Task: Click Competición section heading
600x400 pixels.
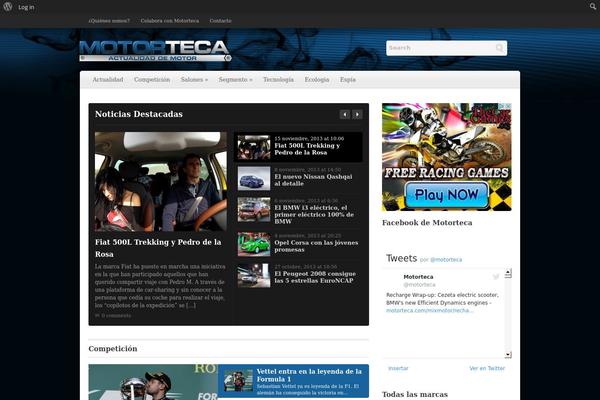Action: pos(112,349)
